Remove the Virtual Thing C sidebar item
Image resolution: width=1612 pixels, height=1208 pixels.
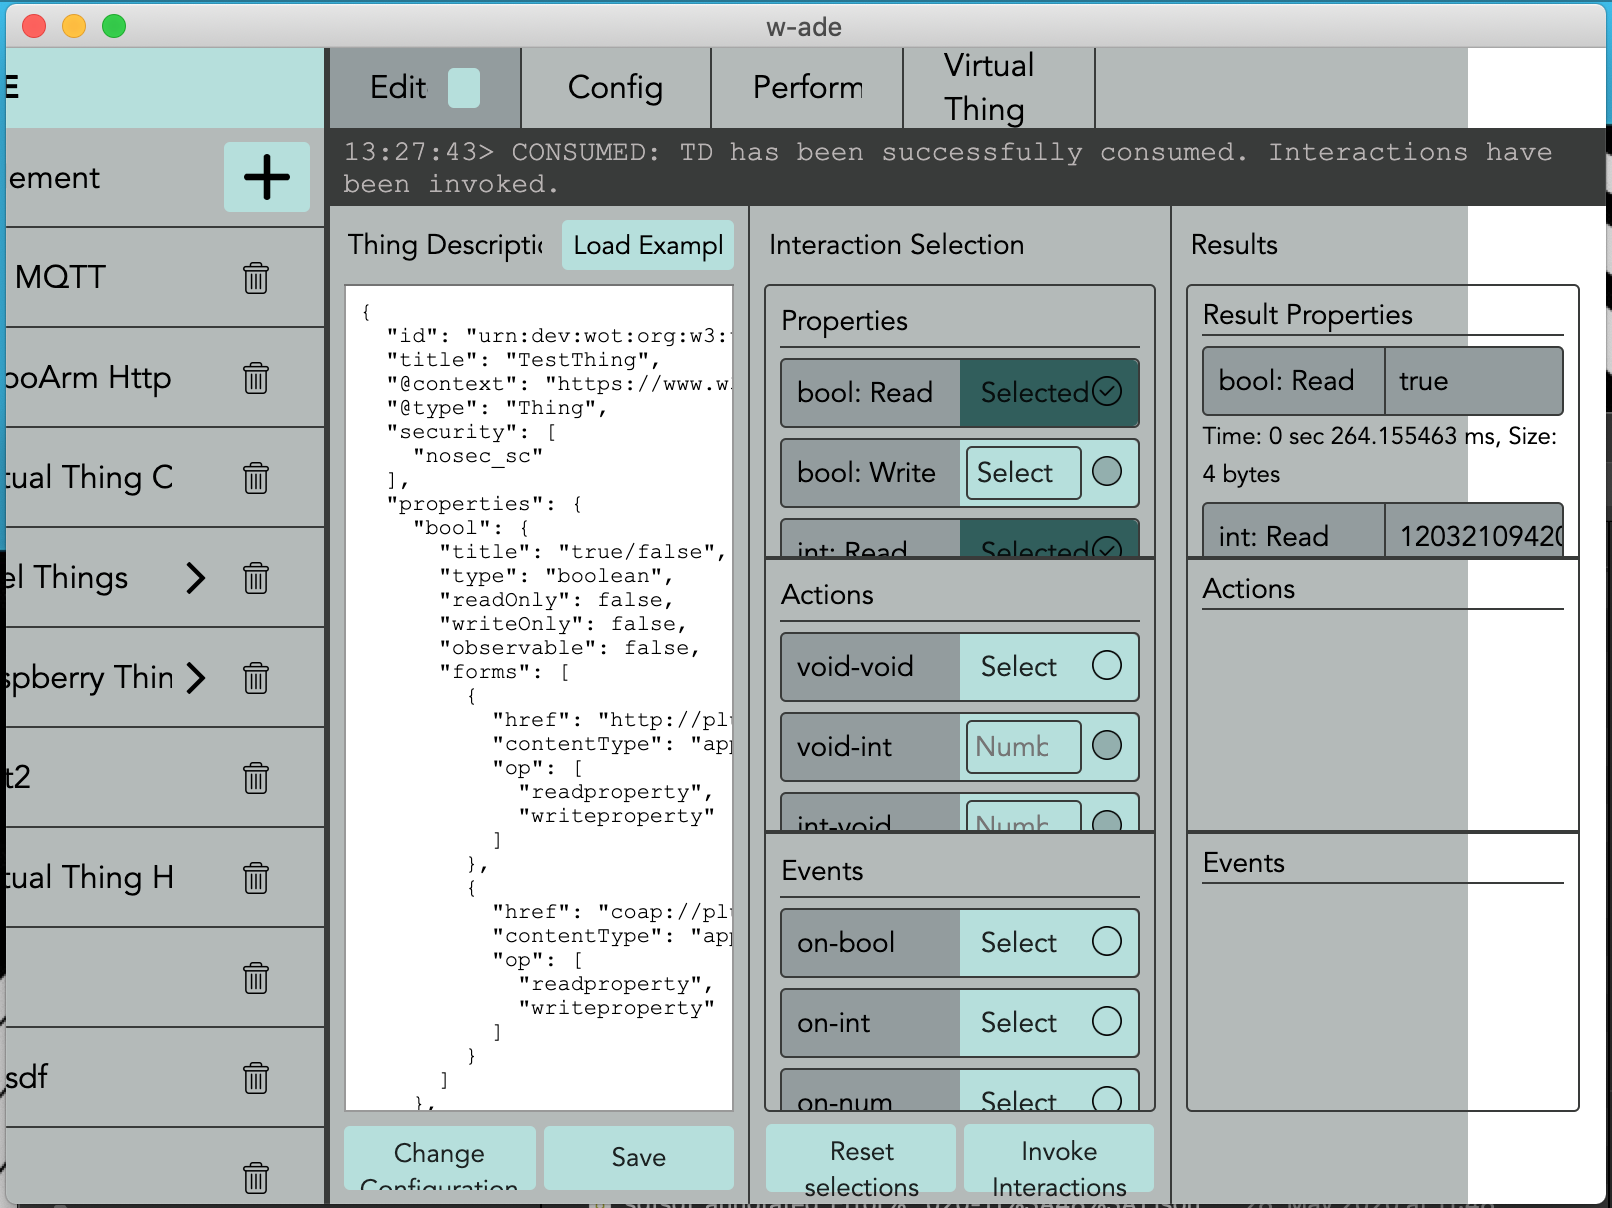(256, 477)
